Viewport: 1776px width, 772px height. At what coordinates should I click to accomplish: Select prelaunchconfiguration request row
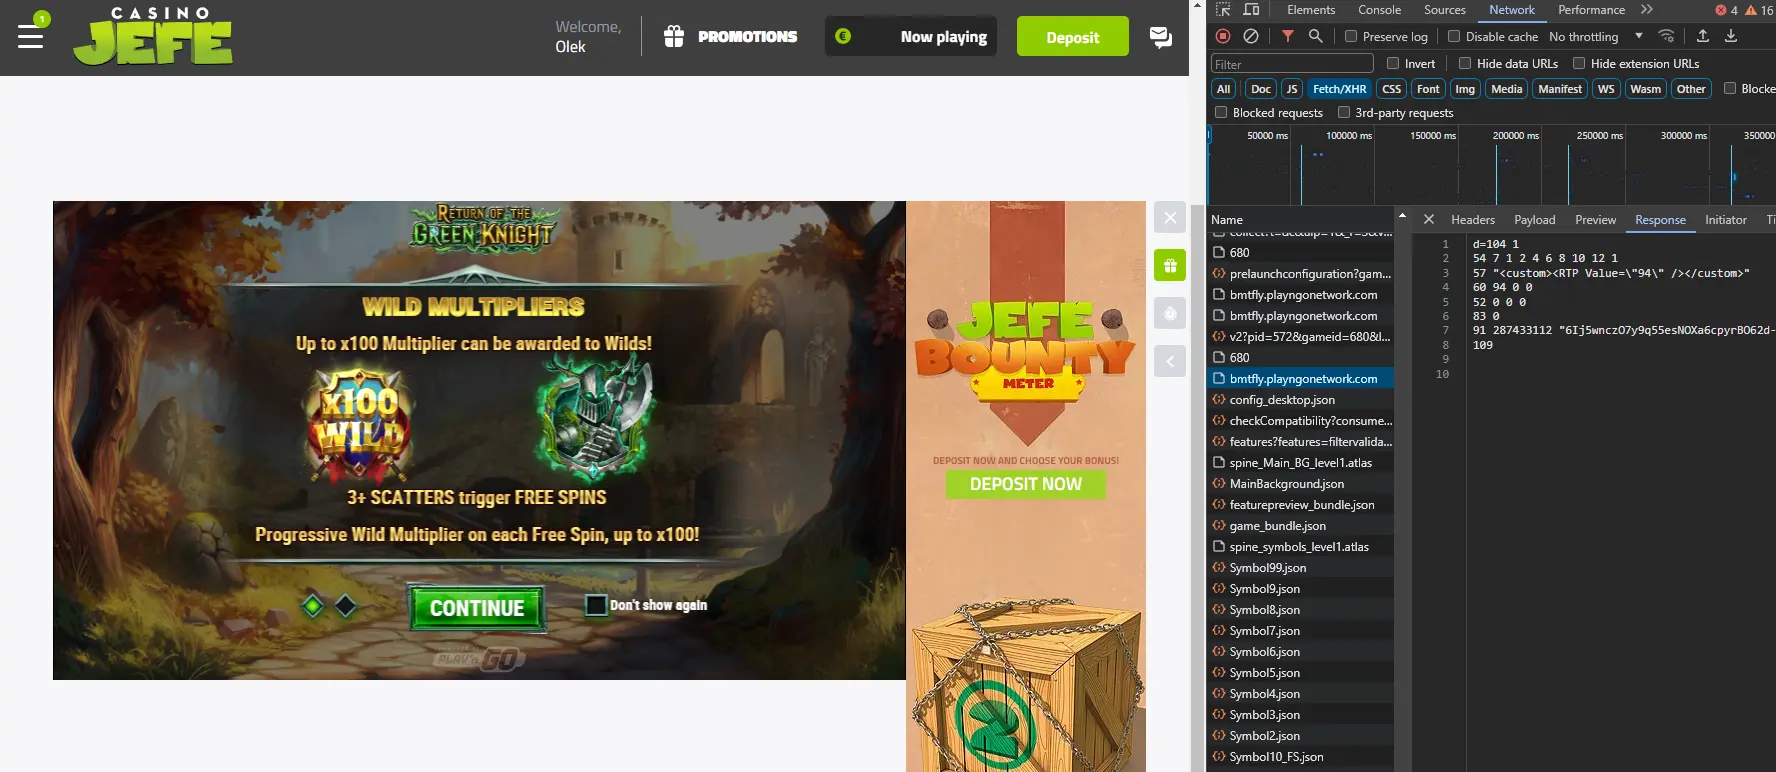(1302, 274)
